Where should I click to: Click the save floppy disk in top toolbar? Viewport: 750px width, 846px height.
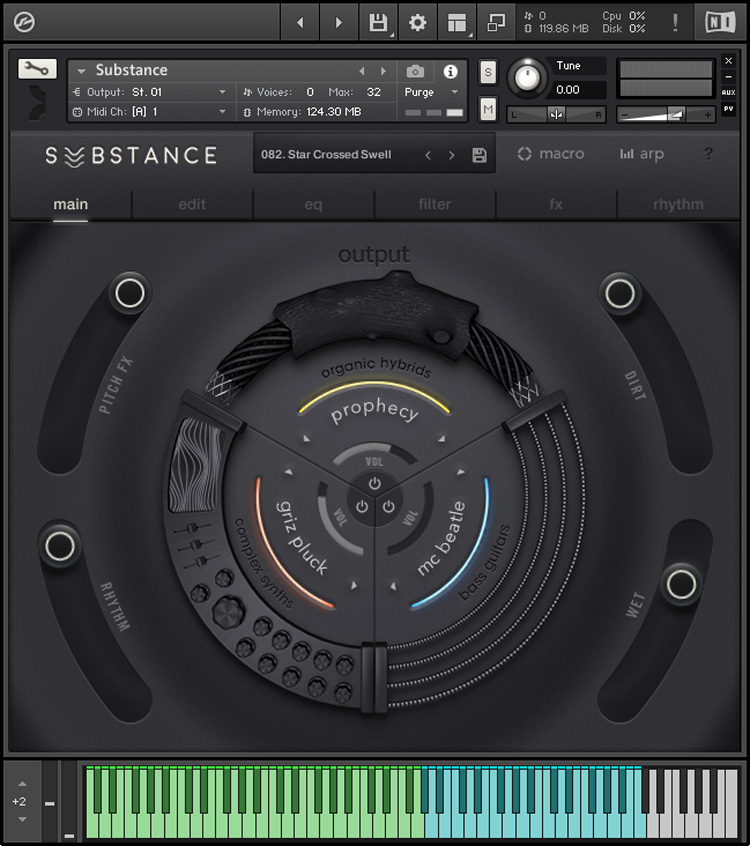tap(378, 22)
